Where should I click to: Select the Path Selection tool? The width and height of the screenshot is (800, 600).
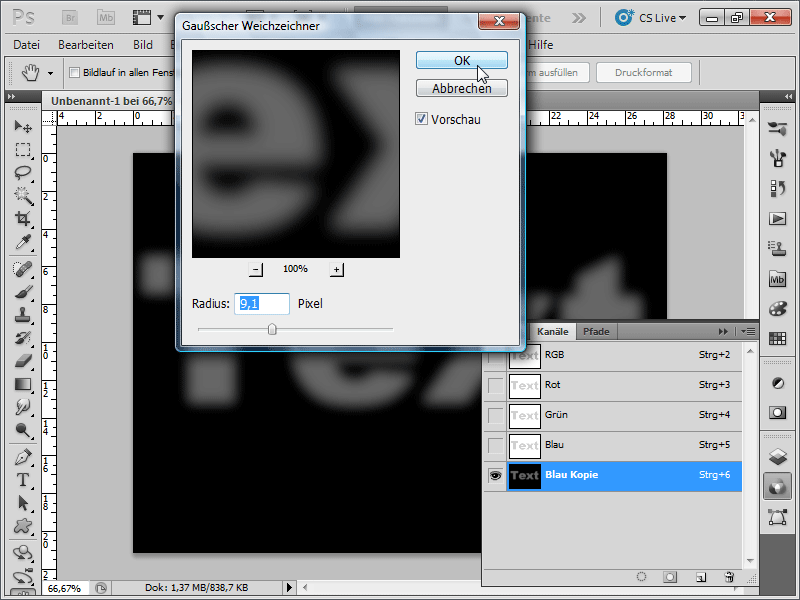pyautogui.click(x=23, y=504)
